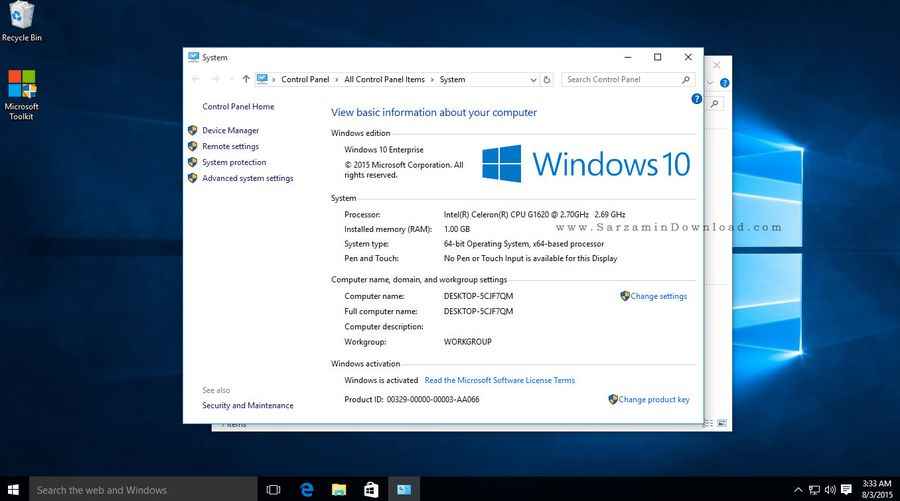
Task: Open the Store taskbar icon
Action: point(371,490)
